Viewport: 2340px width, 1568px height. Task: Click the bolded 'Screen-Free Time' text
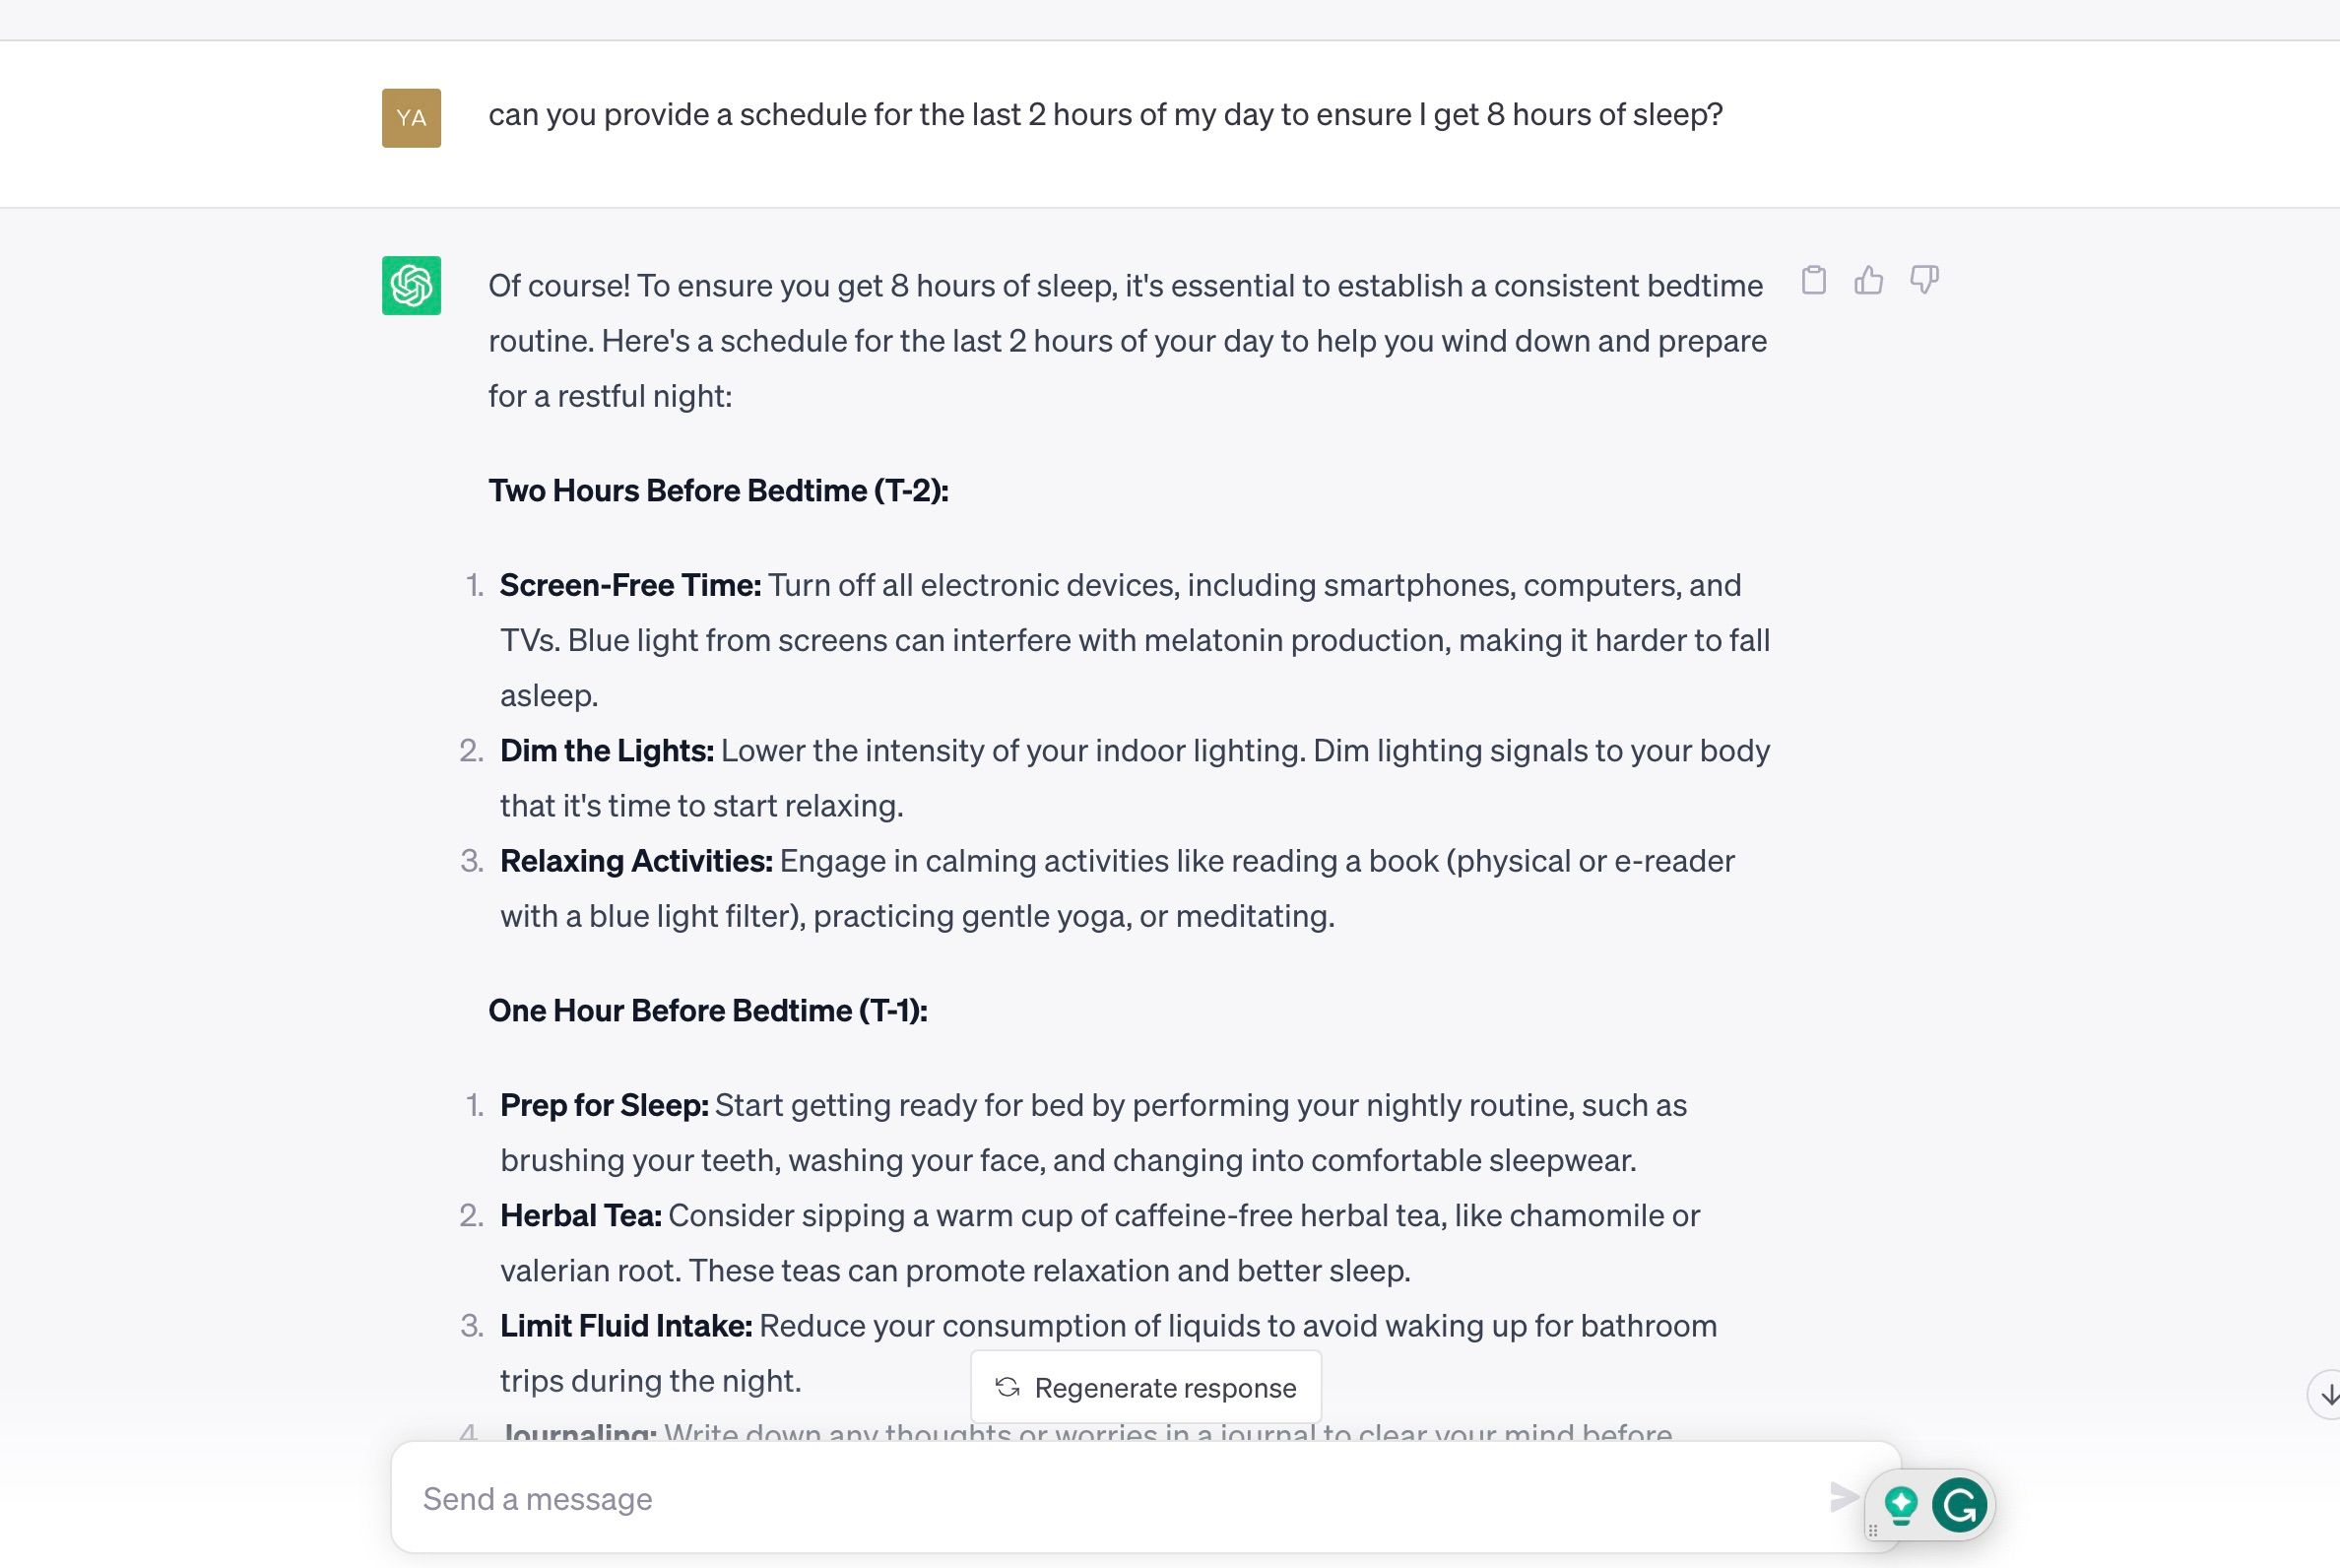tap(630, 585)
